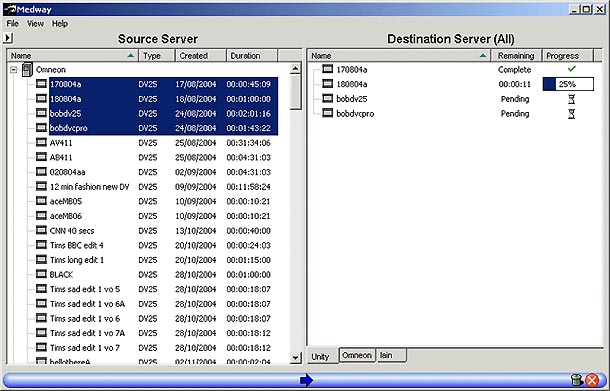Click the hourglass icon for bobdv25
The image size is (610, 391).
[571, 99]
